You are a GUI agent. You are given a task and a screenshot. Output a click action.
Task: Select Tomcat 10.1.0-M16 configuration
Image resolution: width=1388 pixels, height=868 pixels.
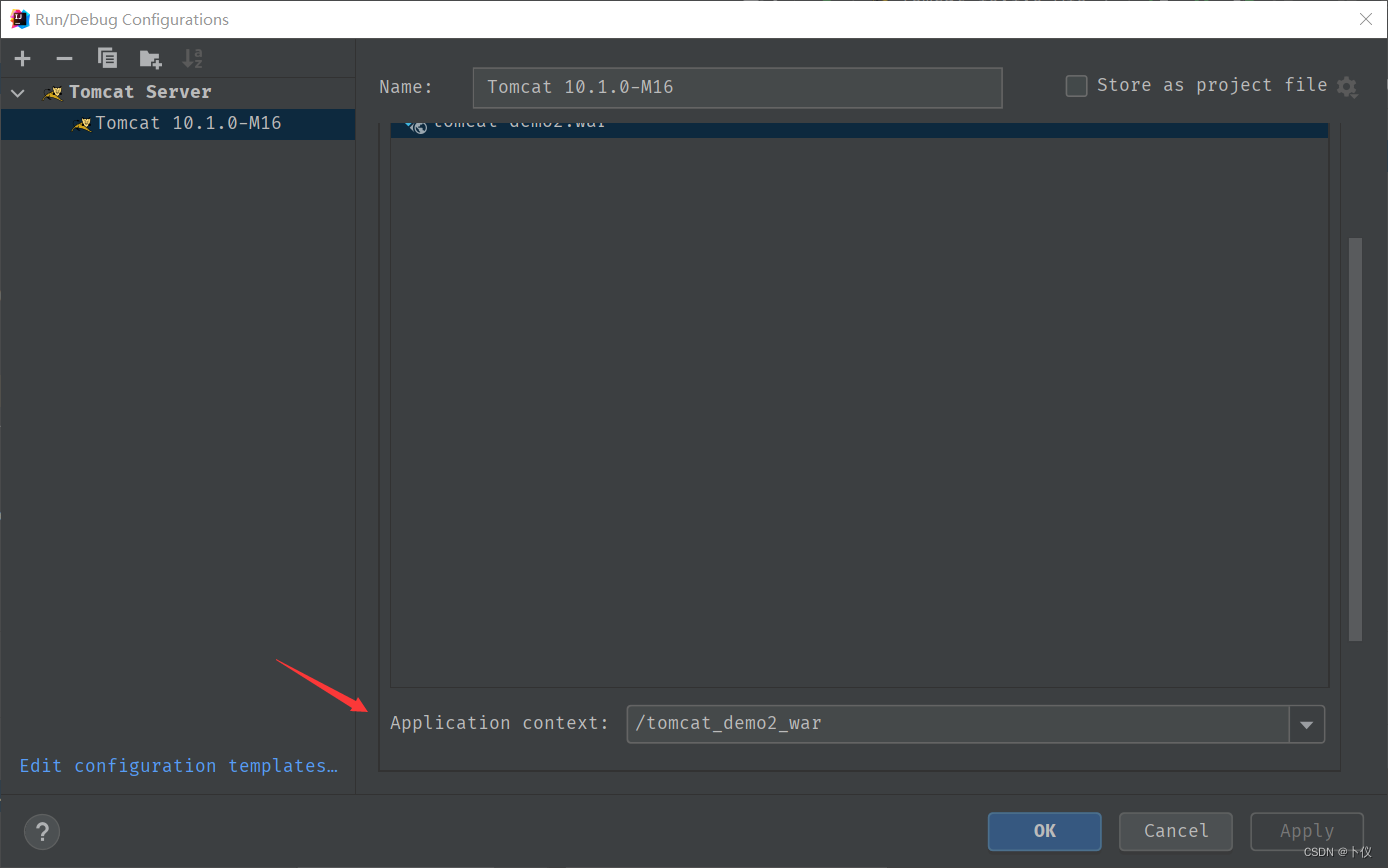[178, 124]
